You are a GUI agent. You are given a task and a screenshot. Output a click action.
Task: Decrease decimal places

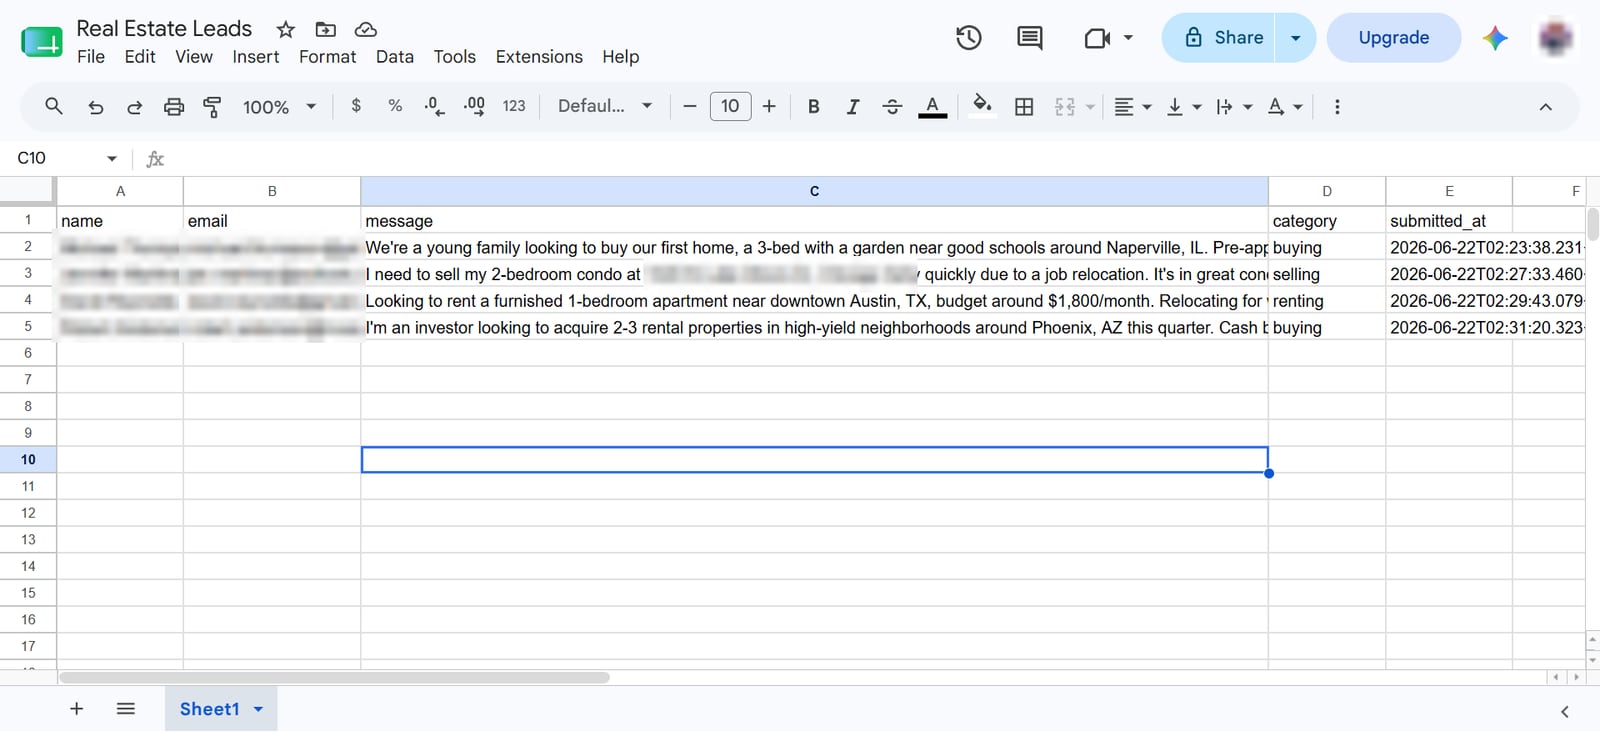point(434,106)
